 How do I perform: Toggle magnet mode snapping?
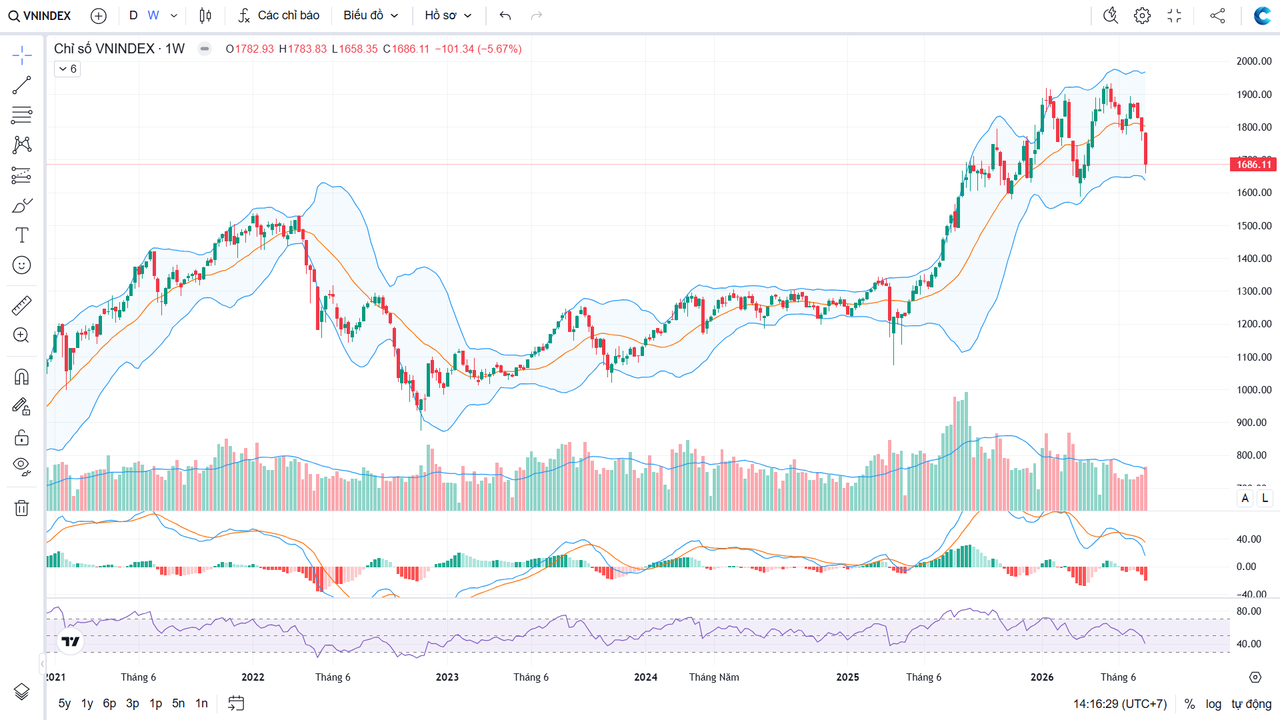point(21,377)
